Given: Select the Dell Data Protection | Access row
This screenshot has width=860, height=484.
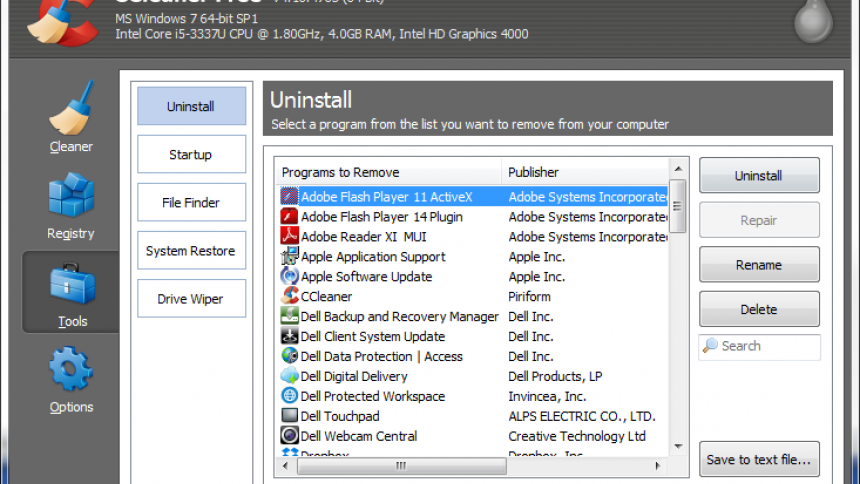Looking at the screenshot, I should coord(472,356).
